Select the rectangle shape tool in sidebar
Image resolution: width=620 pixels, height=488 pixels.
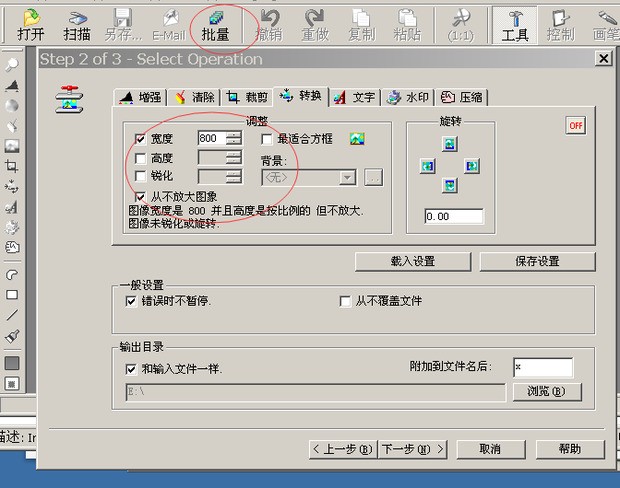pos(12,295)
